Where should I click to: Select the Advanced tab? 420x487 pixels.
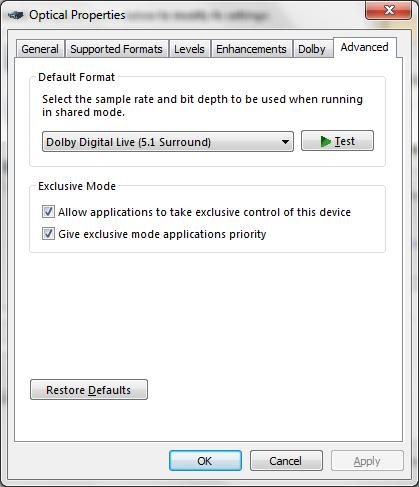point(365,47)
